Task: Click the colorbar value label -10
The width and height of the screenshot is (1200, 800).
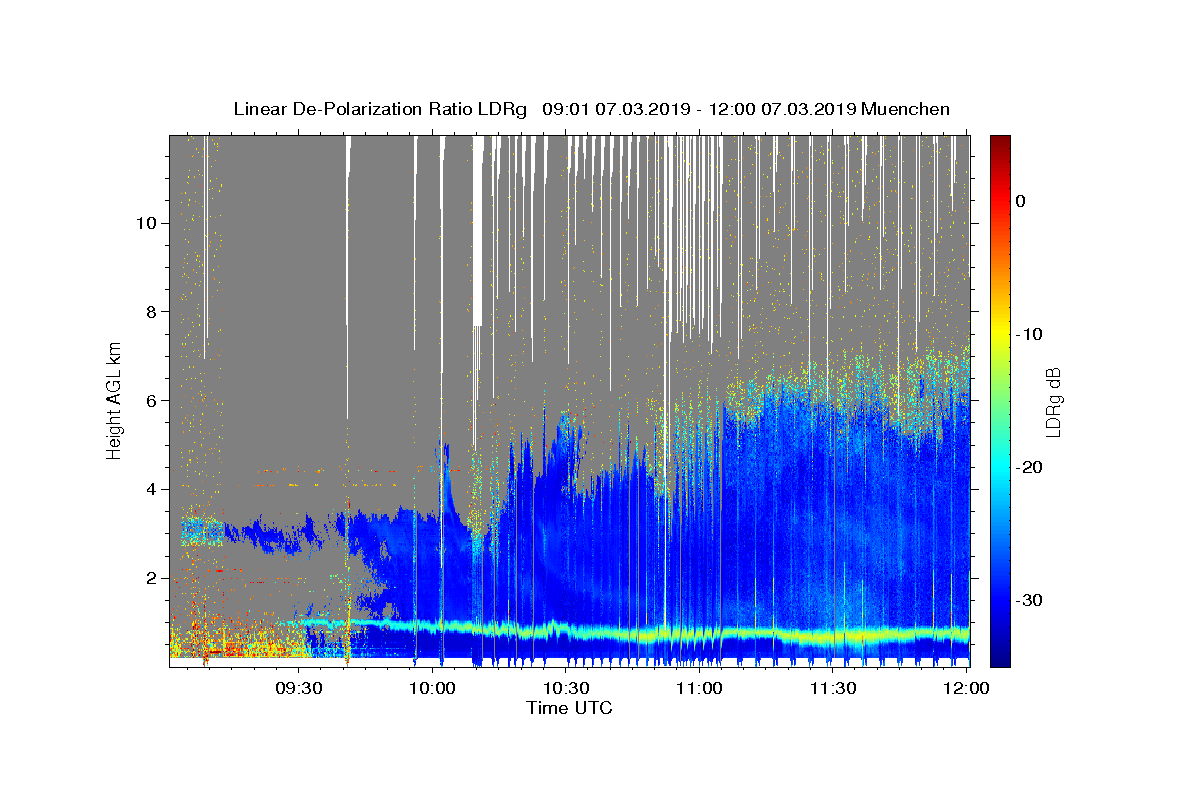Action: tap(1031, 334)
